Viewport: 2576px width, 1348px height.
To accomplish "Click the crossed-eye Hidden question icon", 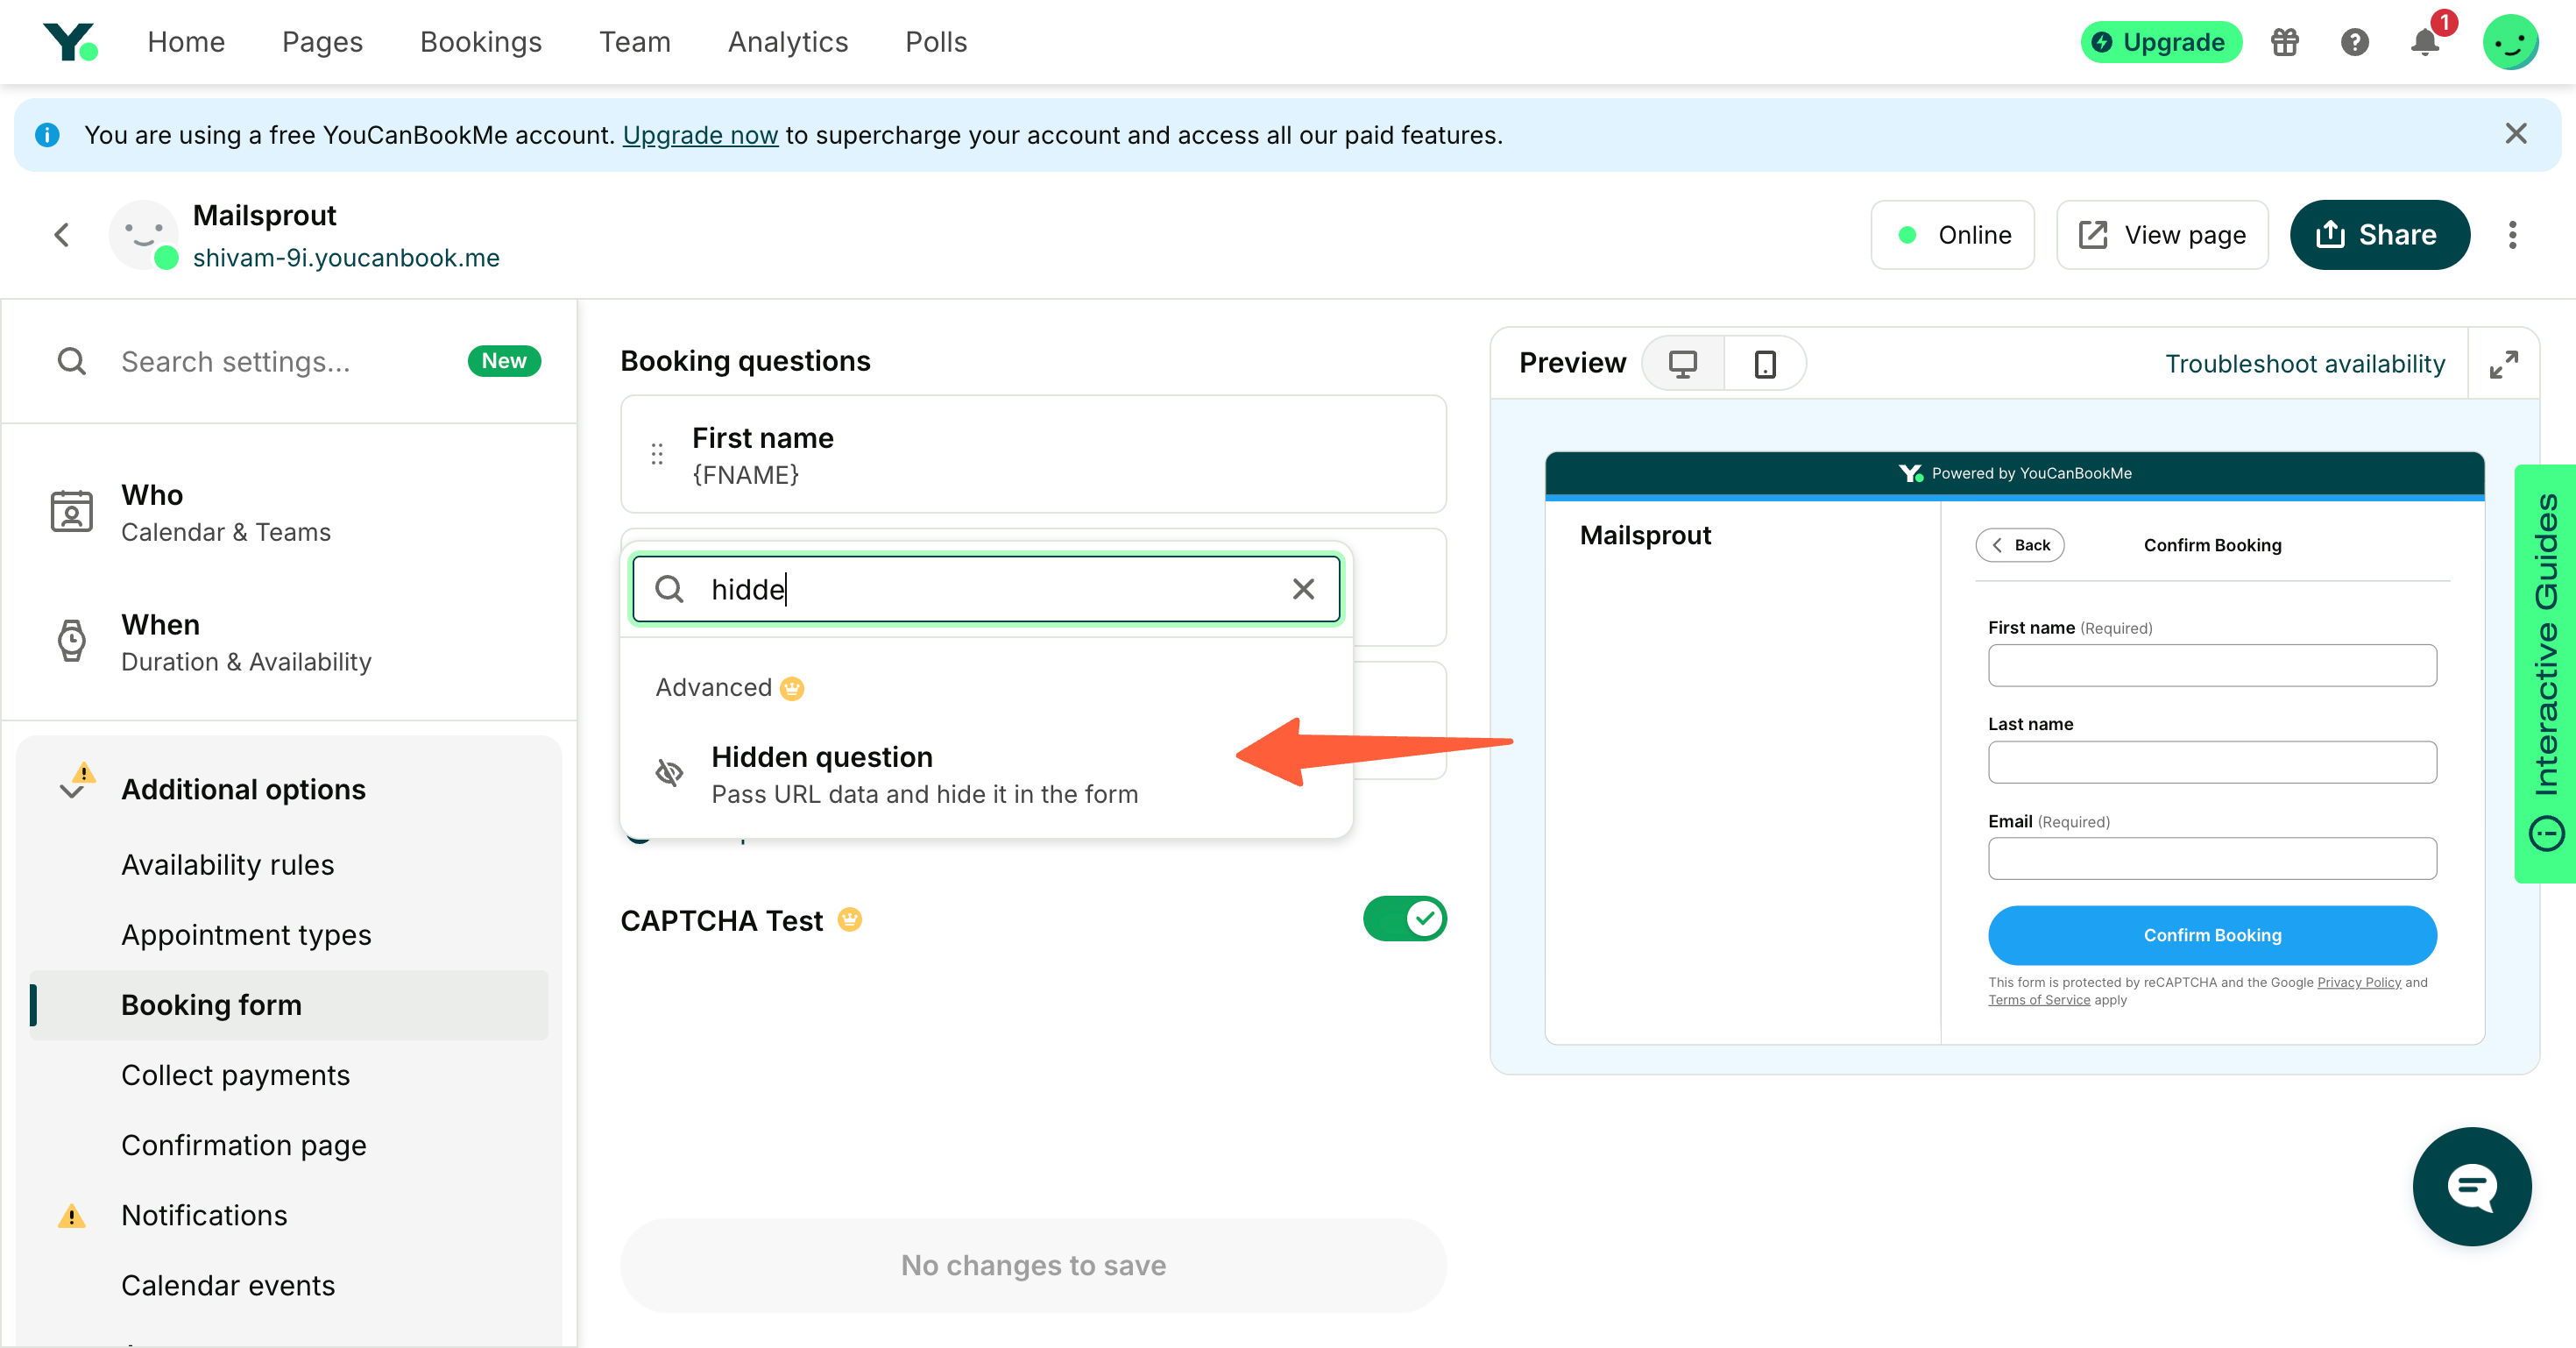I will [668, 772].
